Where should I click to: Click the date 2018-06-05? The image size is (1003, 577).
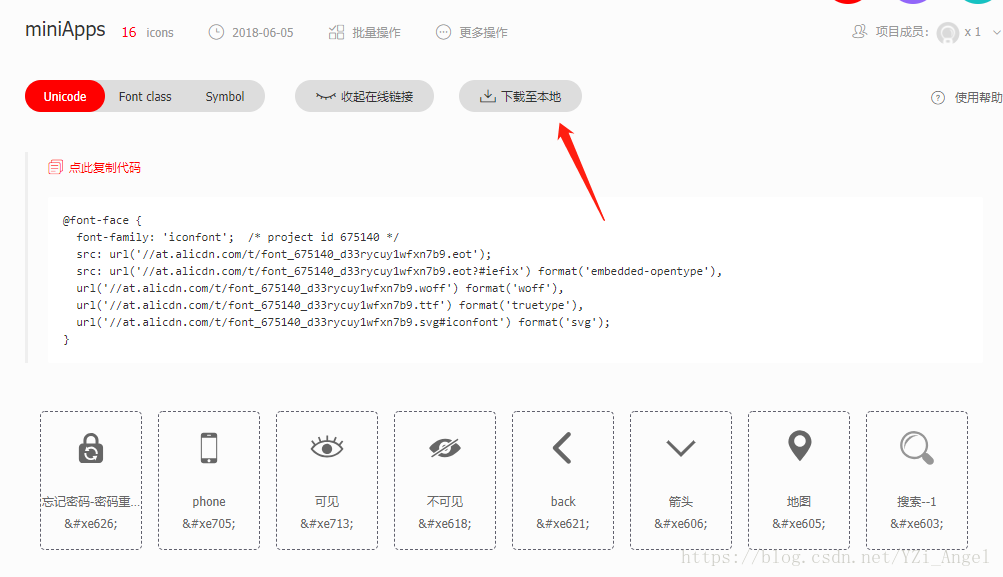262,33
